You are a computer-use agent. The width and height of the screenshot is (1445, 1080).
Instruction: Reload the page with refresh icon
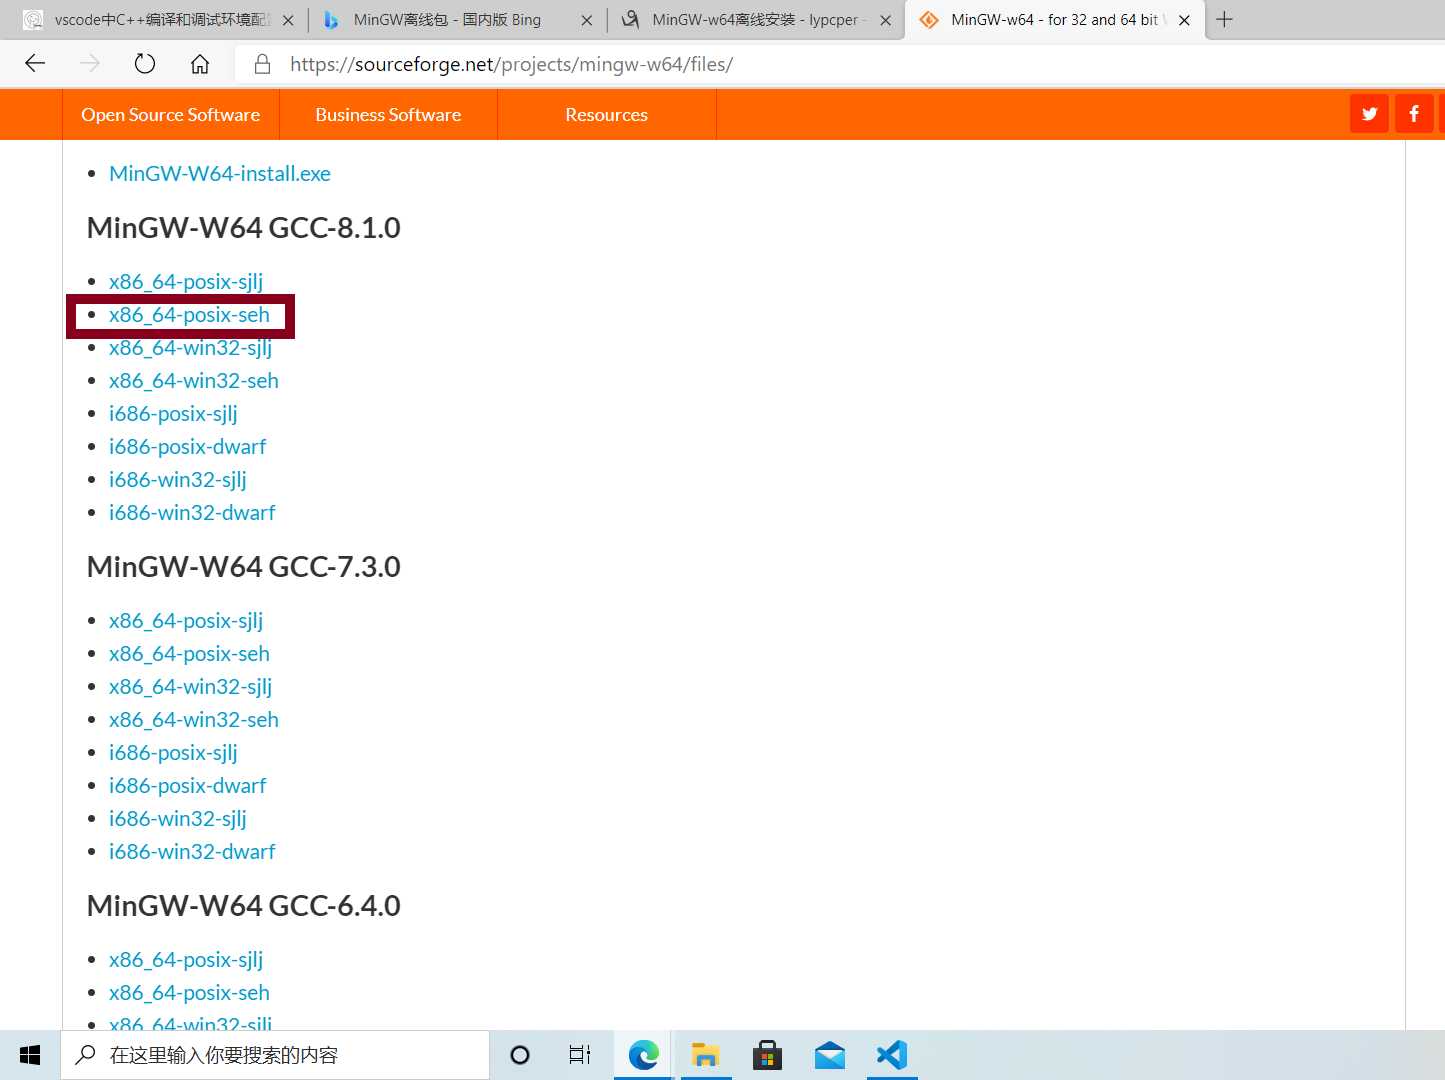pos(145,64)
